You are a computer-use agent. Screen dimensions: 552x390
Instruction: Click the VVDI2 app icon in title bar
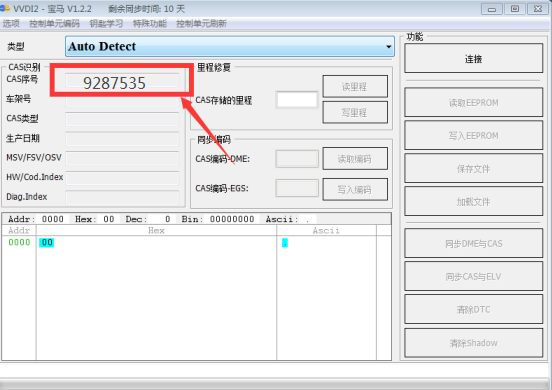5,8
